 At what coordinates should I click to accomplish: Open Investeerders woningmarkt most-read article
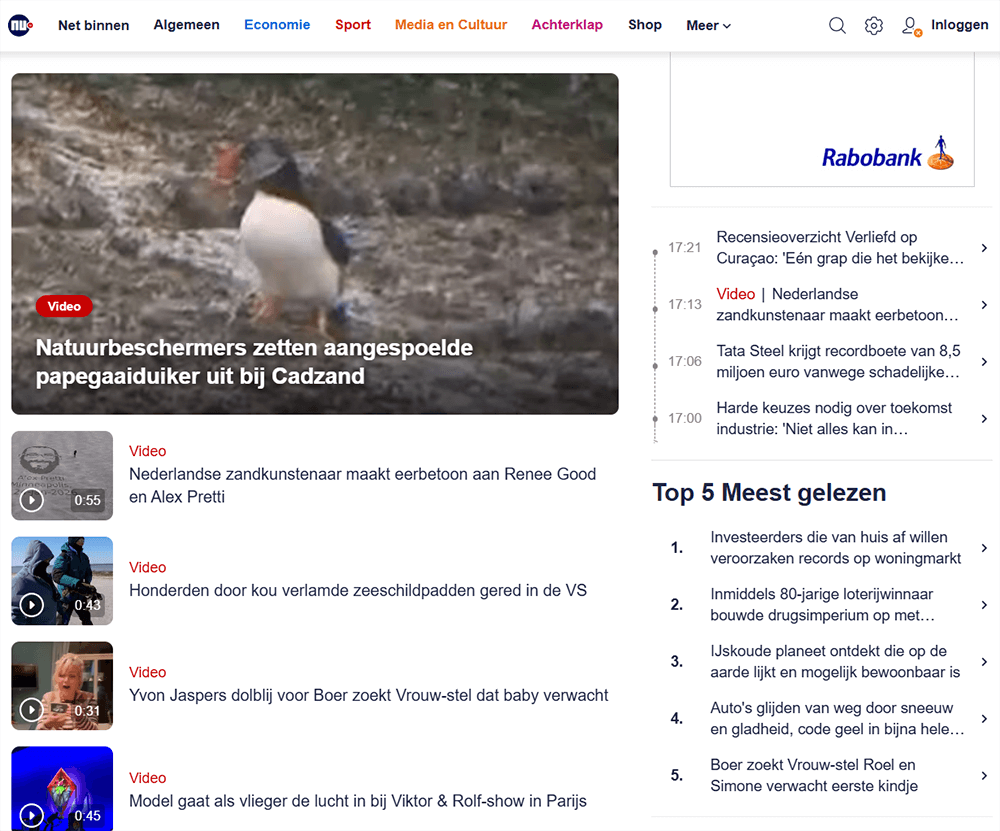(835, 548)
